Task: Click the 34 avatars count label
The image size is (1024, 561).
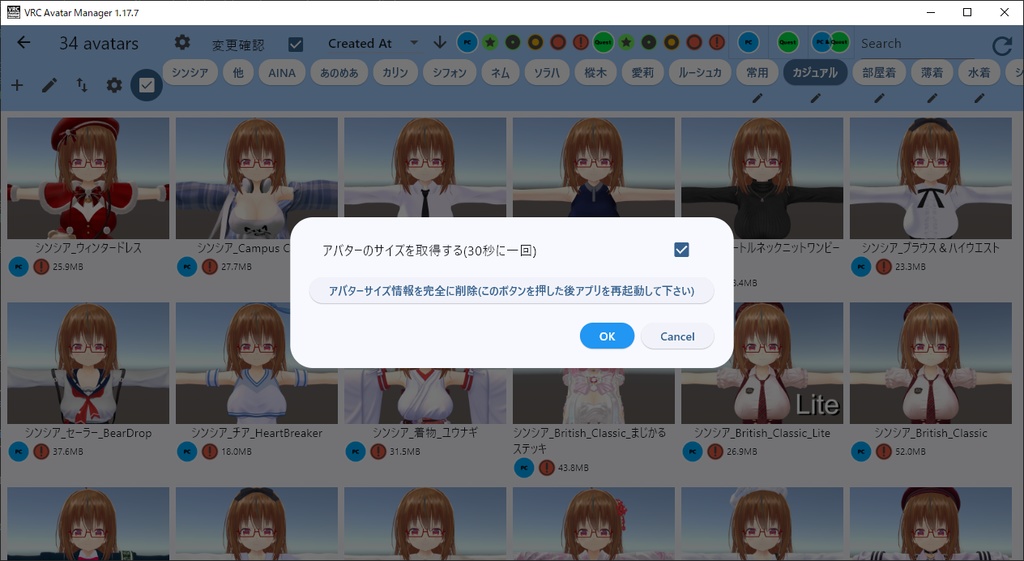Action: click(99, 44)
